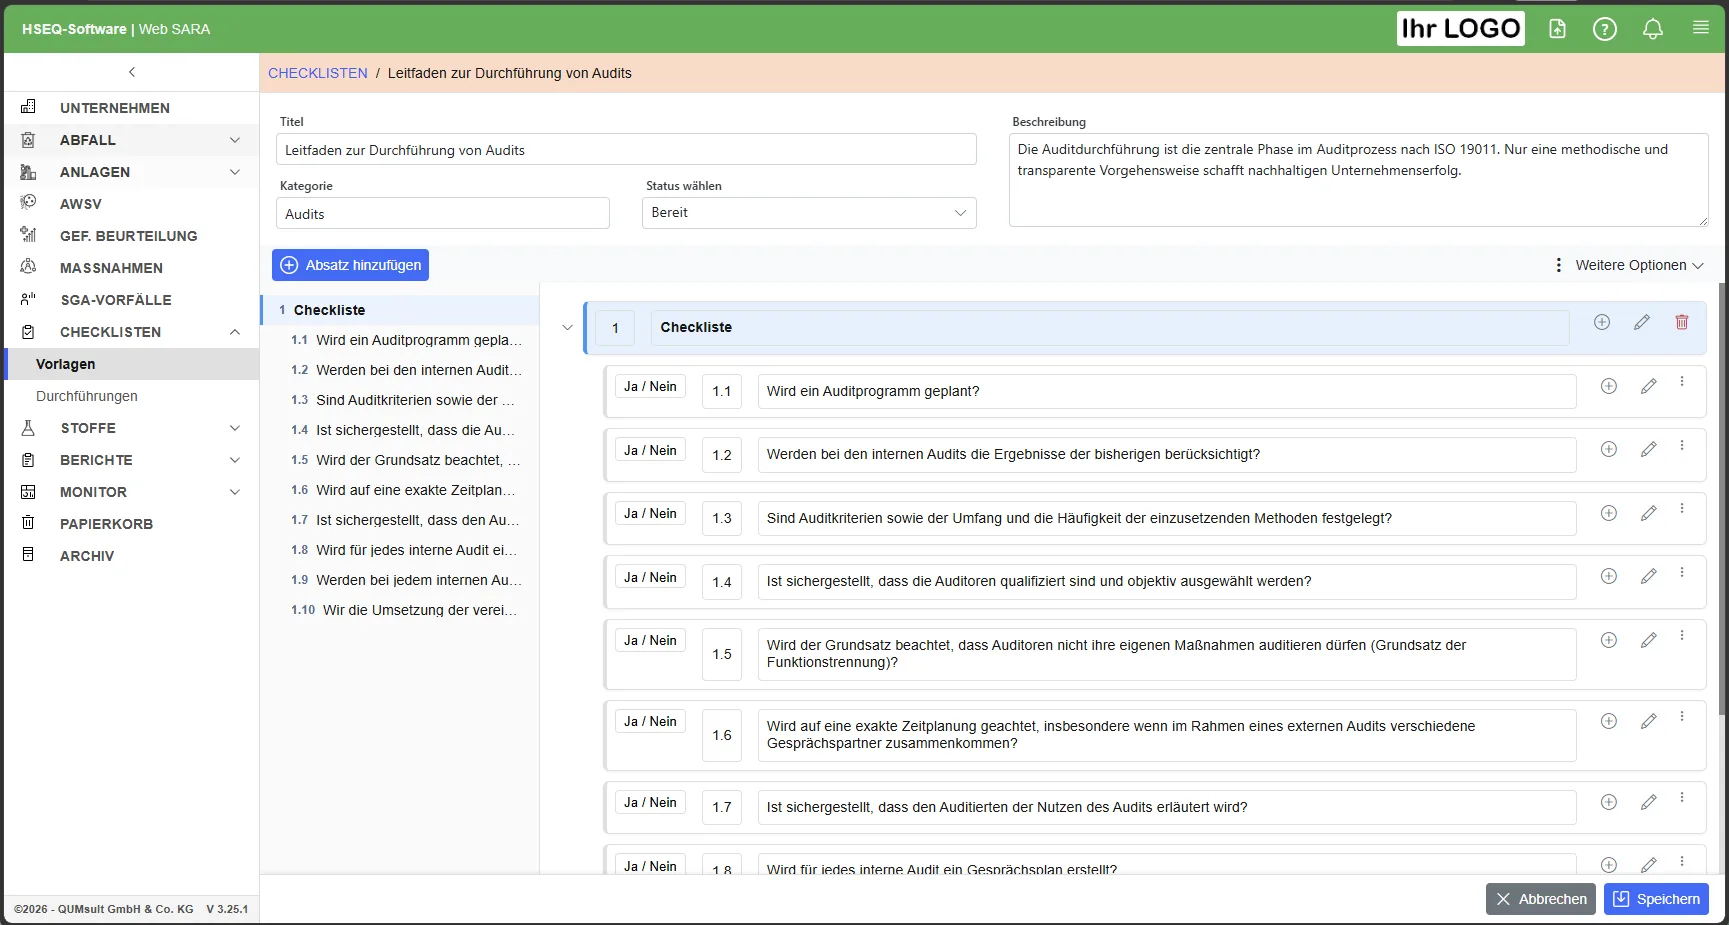Click the plus icon on Checkliste section header
The image size is (1729, 925).
(1602, 322)
